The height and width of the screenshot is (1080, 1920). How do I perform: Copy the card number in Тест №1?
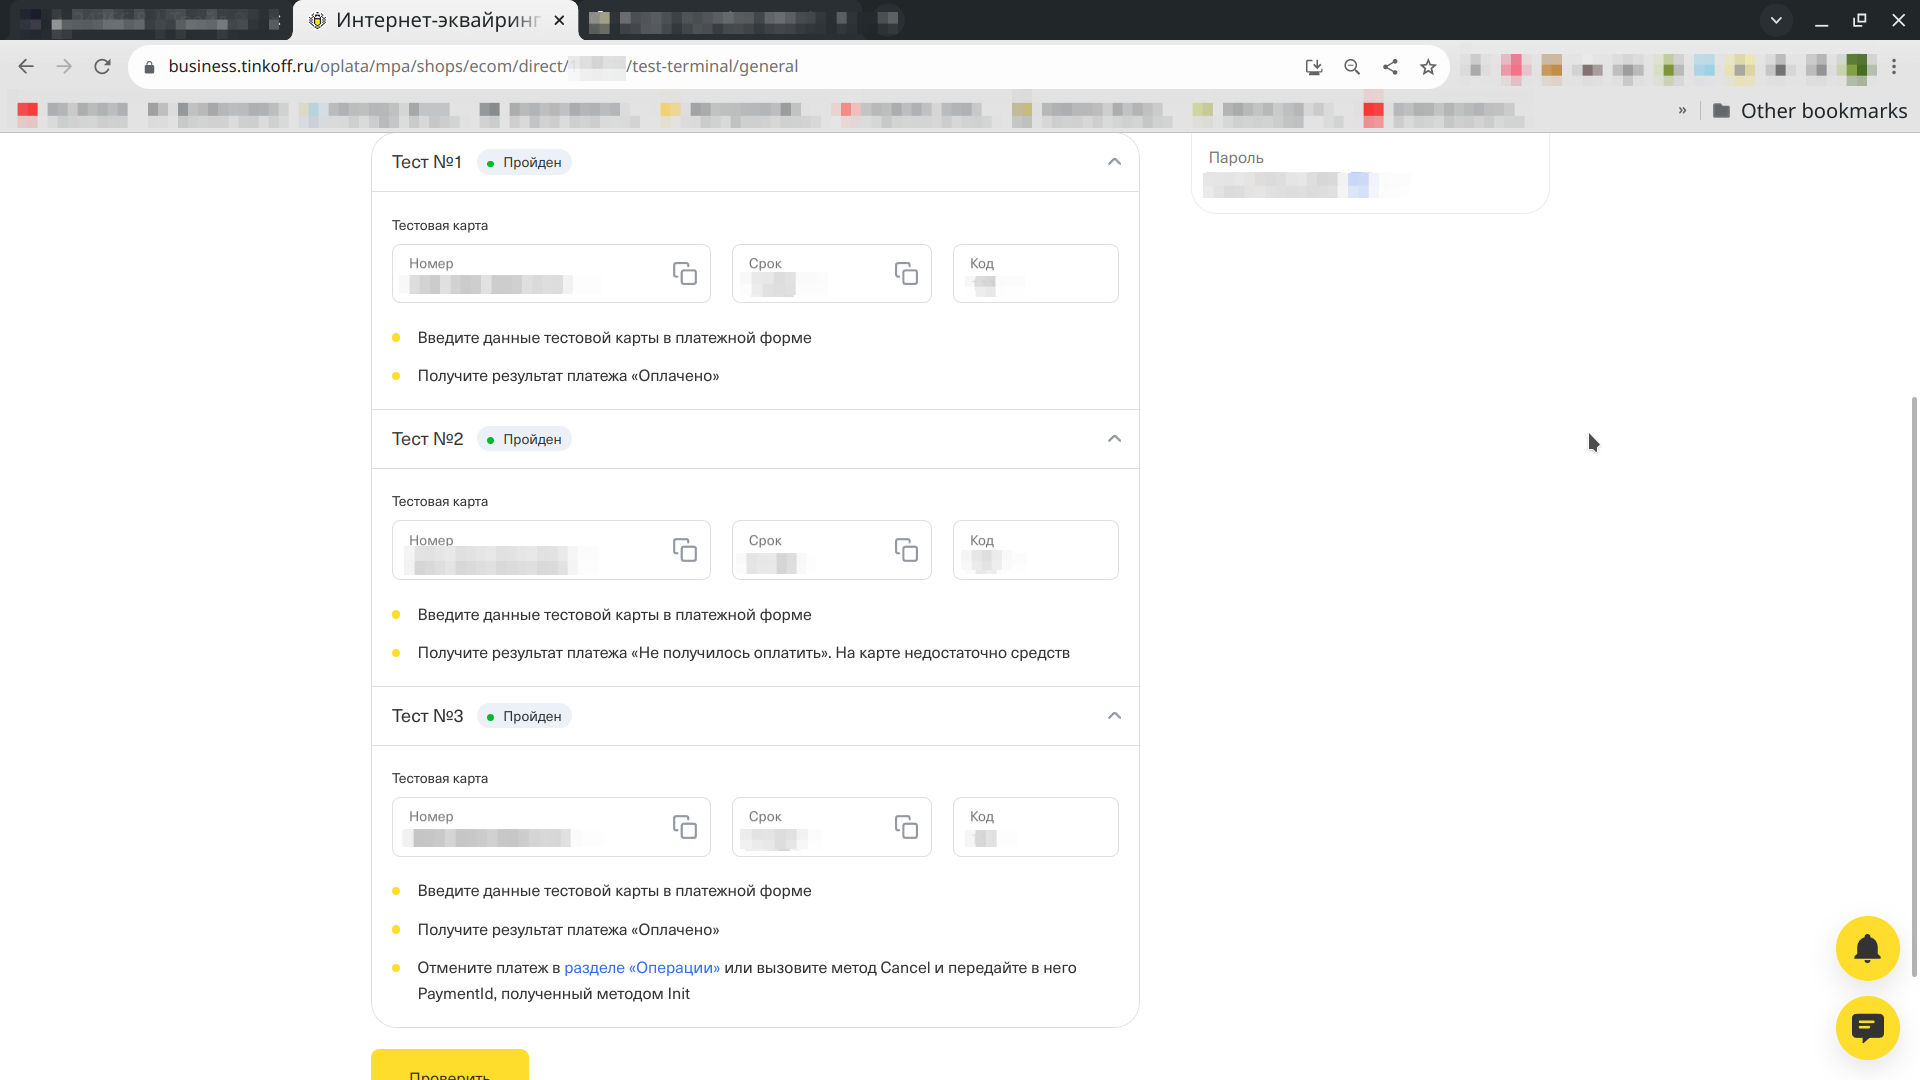(684, 274)
